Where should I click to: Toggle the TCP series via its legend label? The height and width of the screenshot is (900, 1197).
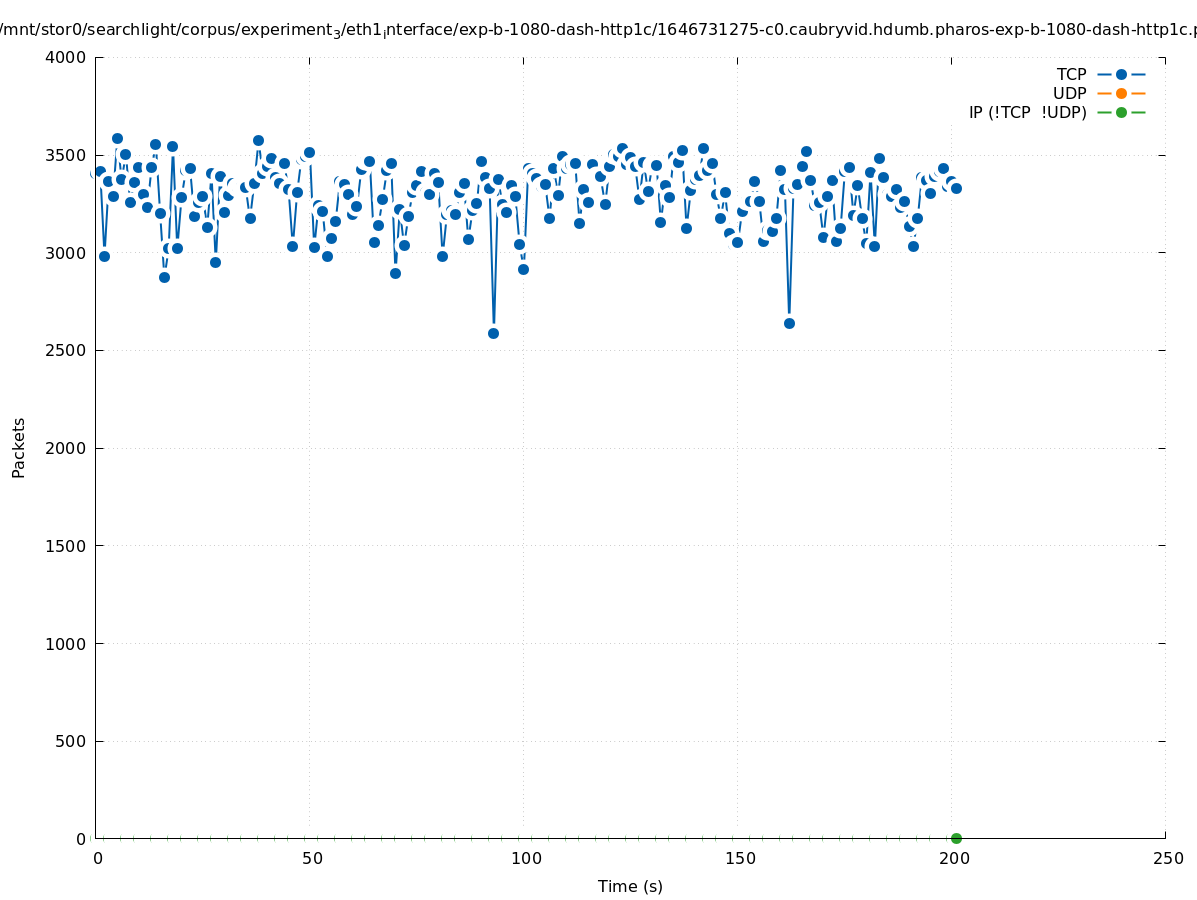(x=1071, y=74)
